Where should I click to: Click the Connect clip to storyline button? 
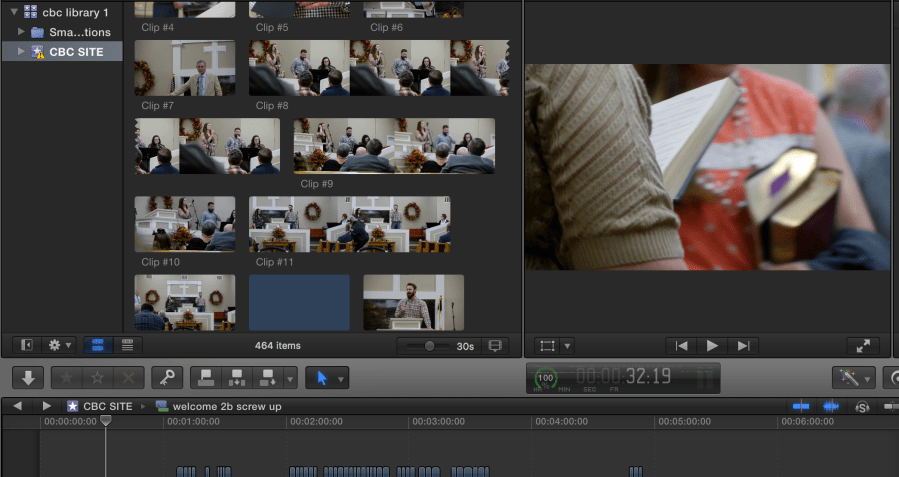(206, 378)
